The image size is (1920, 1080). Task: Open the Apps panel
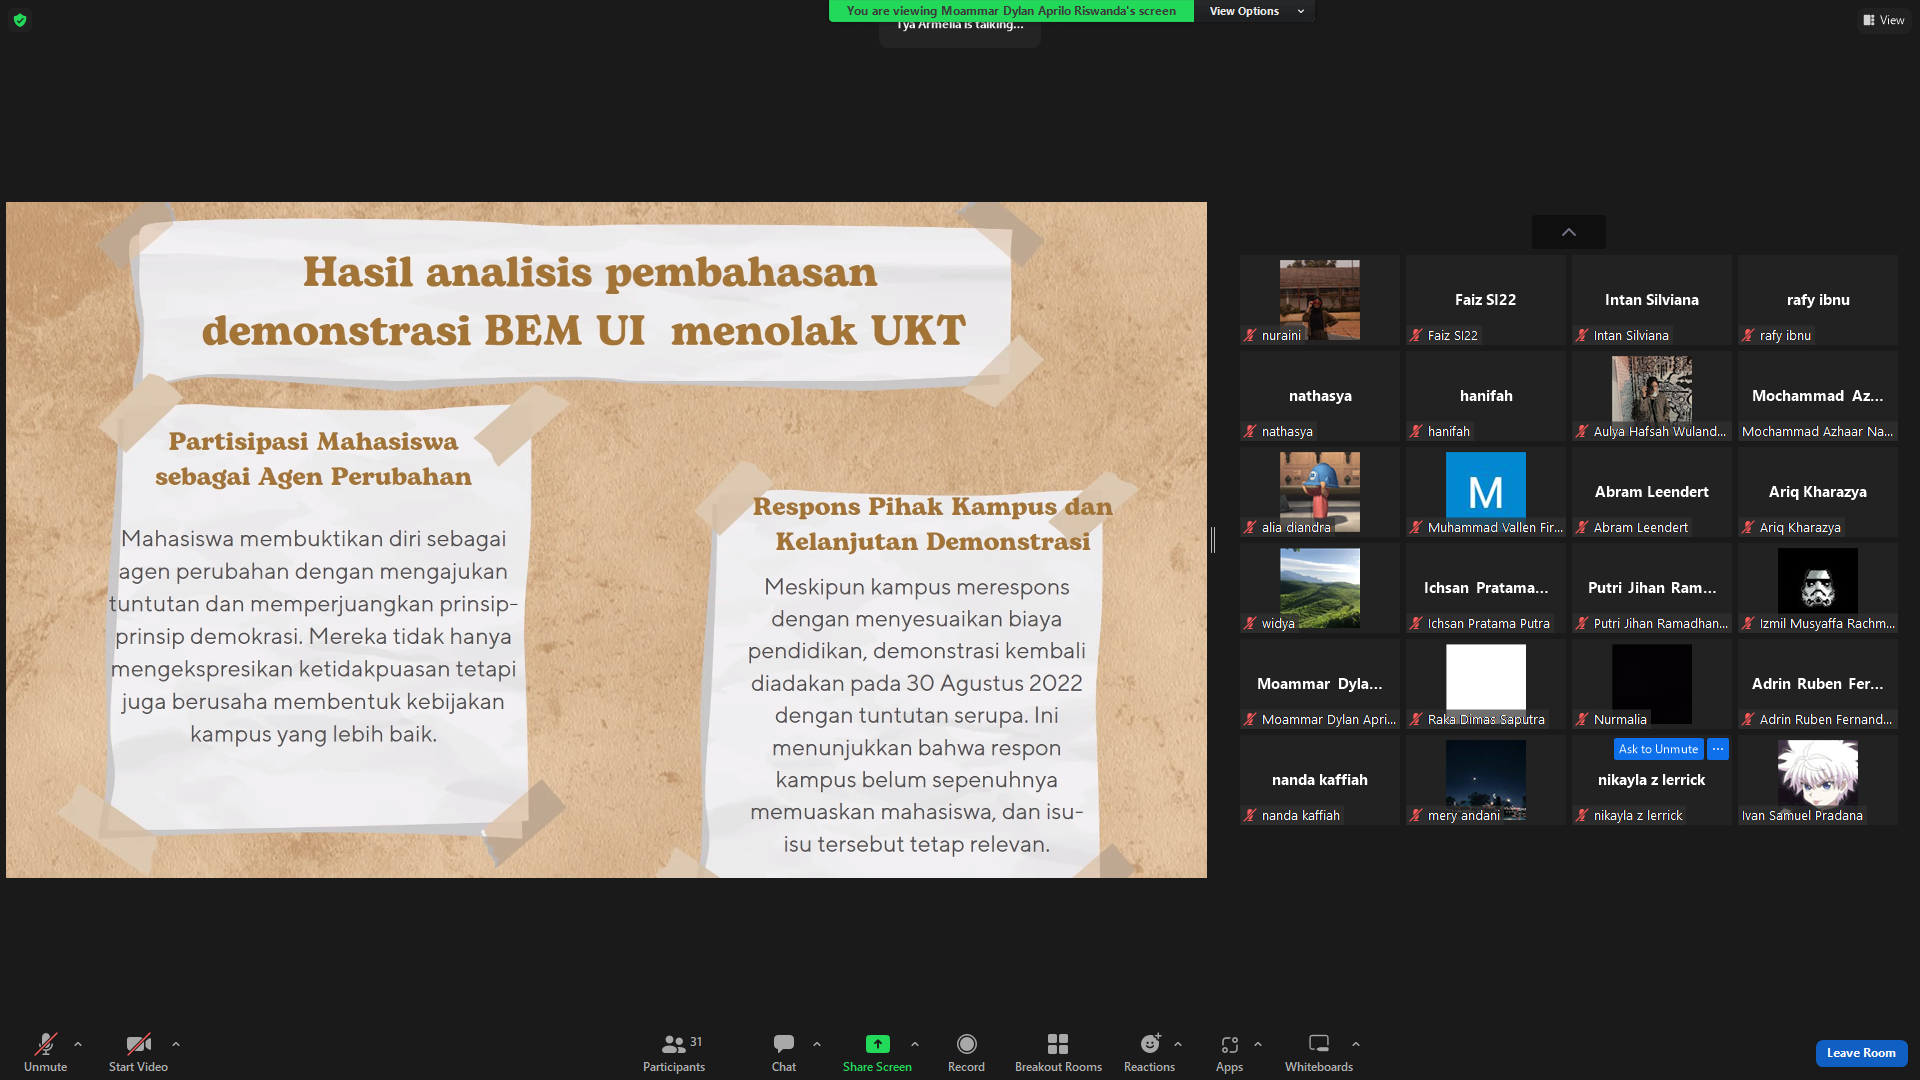coord(1229,1052)
